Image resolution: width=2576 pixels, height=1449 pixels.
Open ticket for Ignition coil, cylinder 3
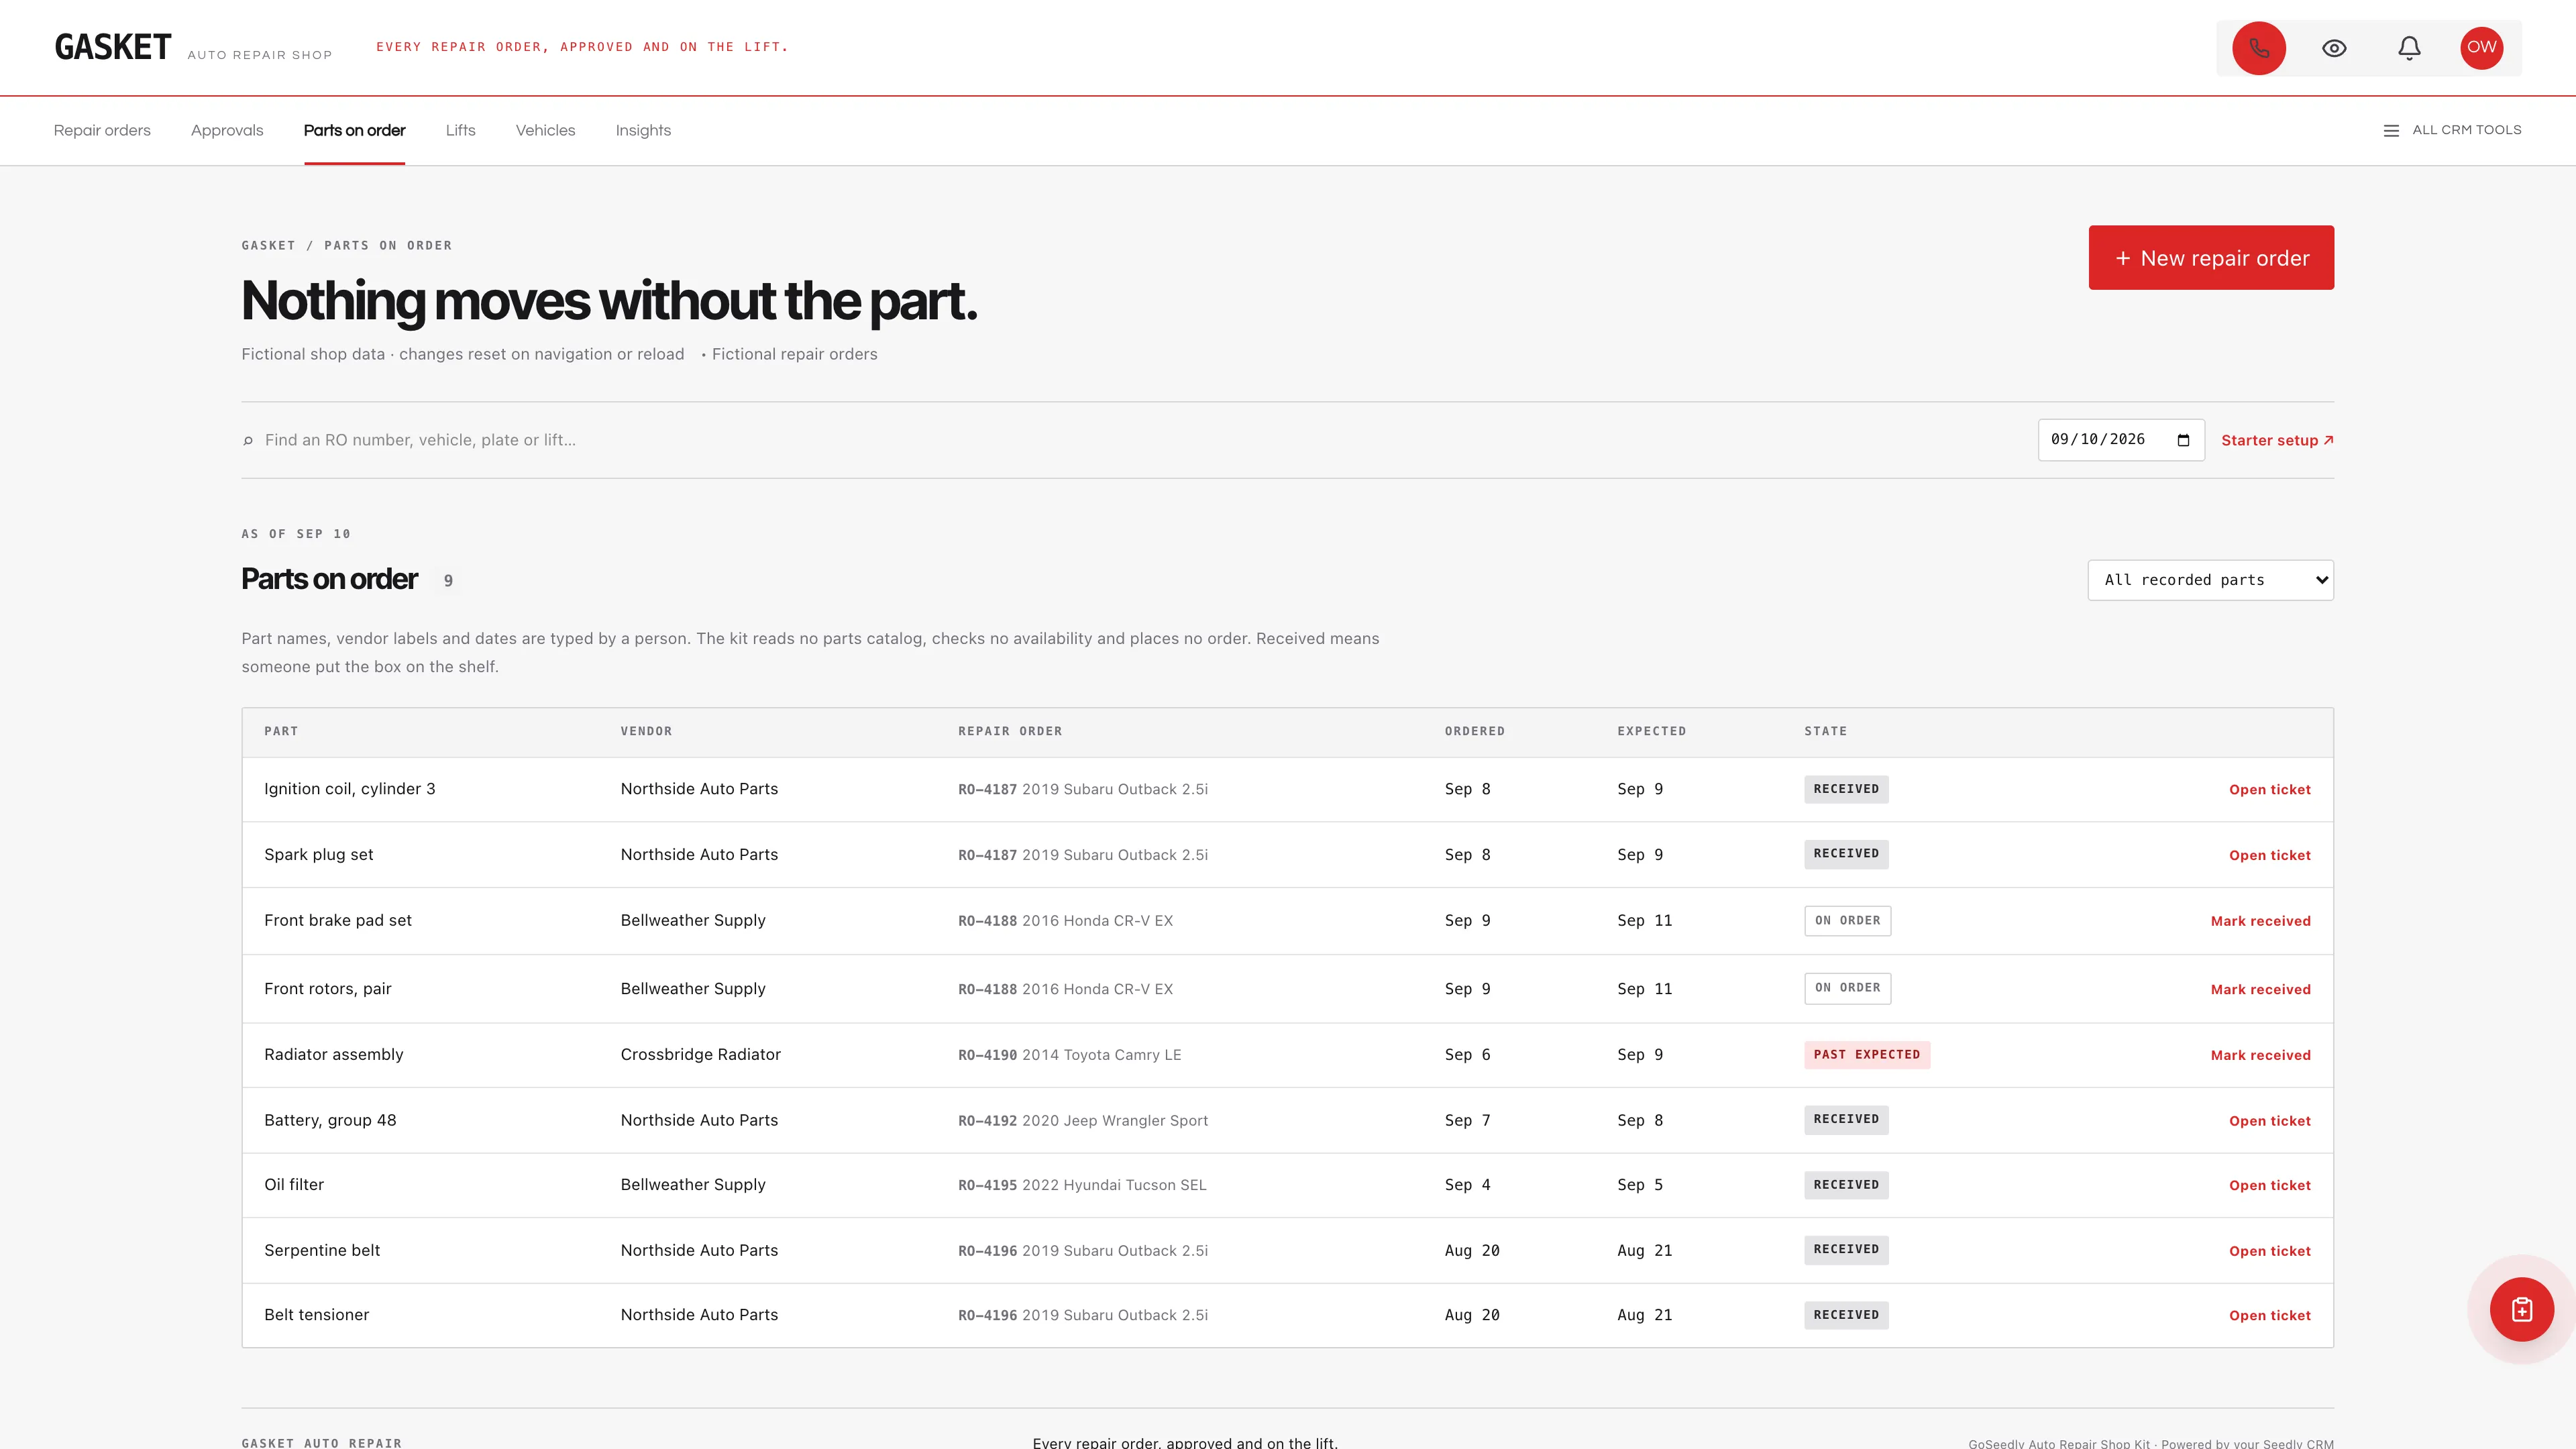pyautogui.click(x=2269, y=790)
